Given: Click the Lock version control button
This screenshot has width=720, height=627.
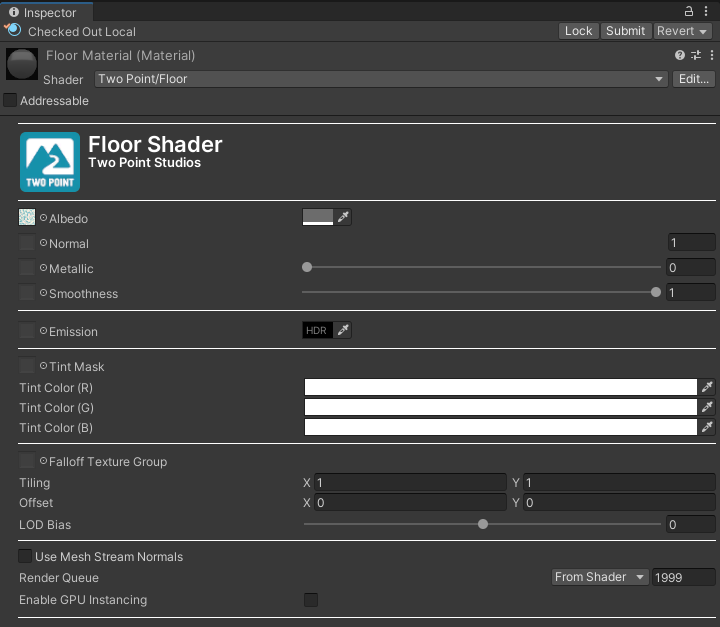Looking at the screenshot, I should (x=579, y=31).
